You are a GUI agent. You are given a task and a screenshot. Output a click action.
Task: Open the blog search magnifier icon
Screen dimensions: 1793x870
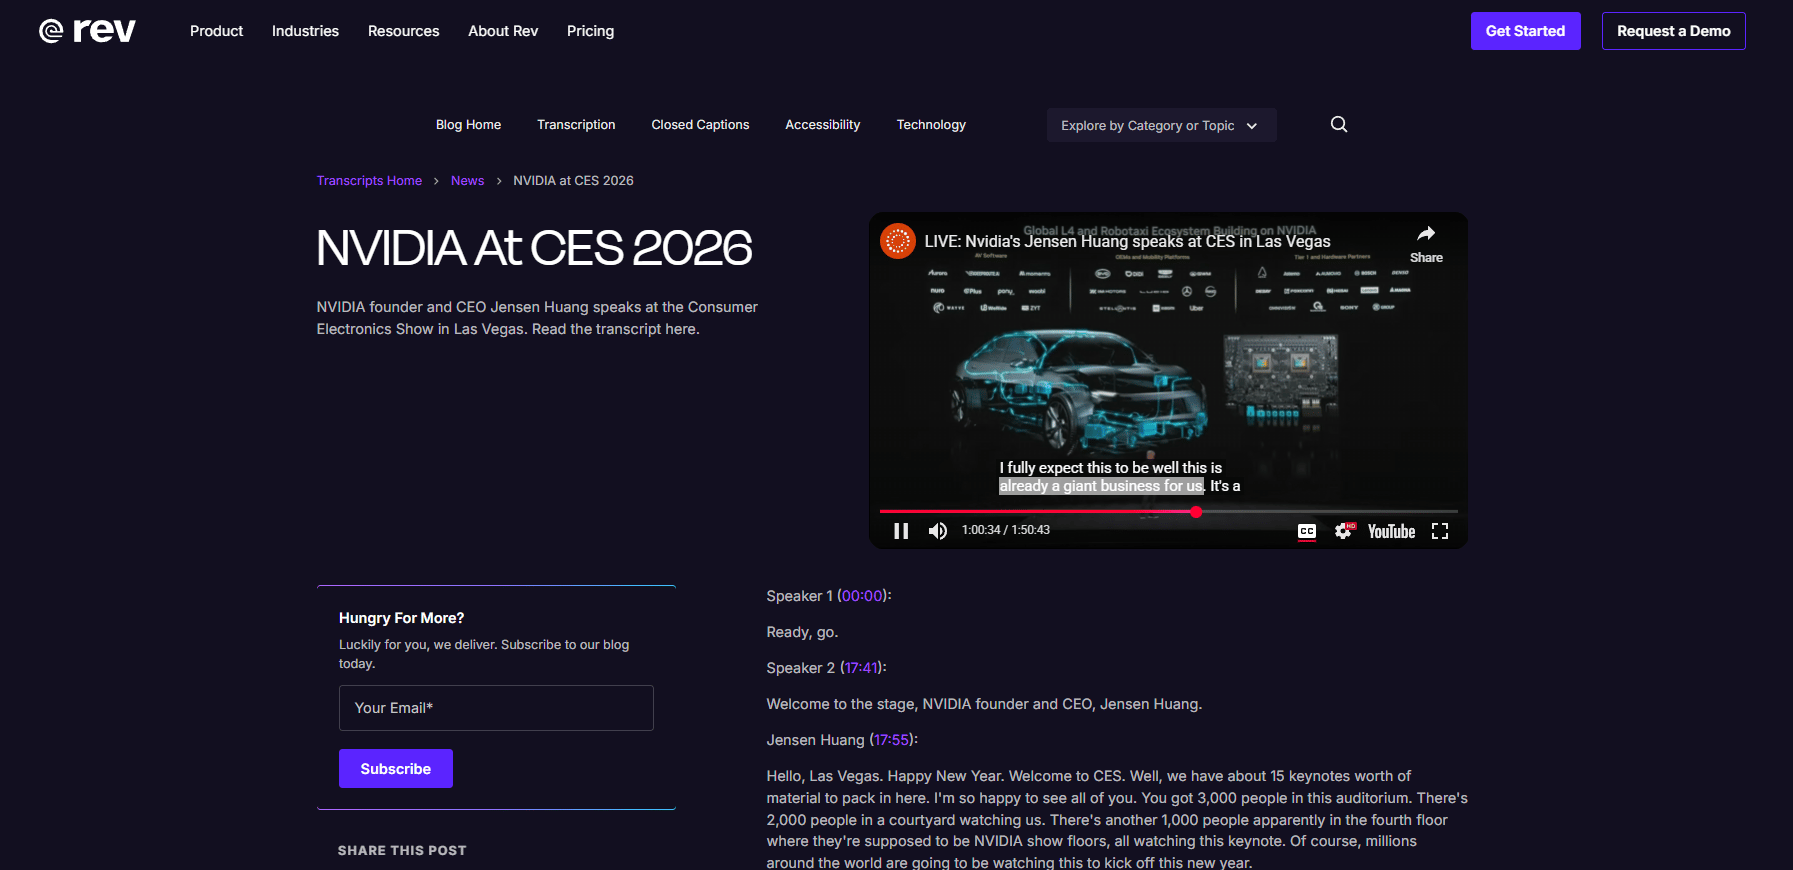[x=1339, y=124]
